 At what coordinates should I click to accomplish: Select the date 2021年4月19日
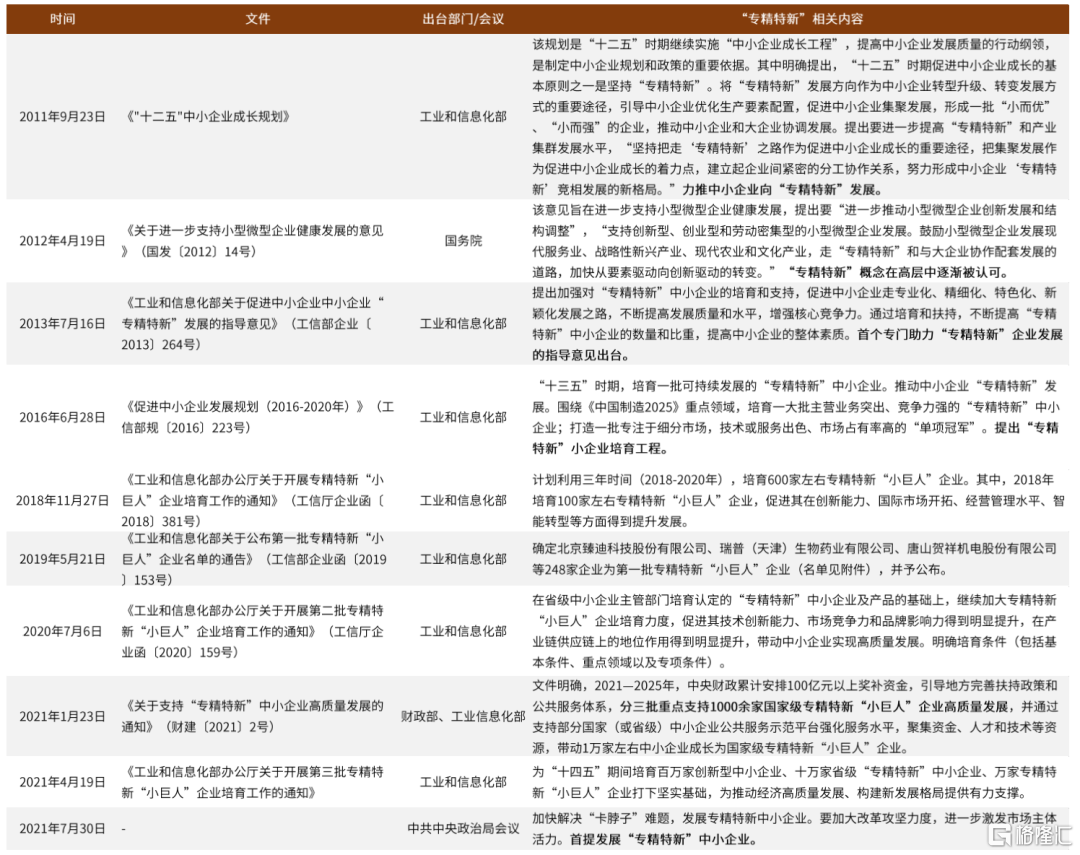[x=62, y=783]
